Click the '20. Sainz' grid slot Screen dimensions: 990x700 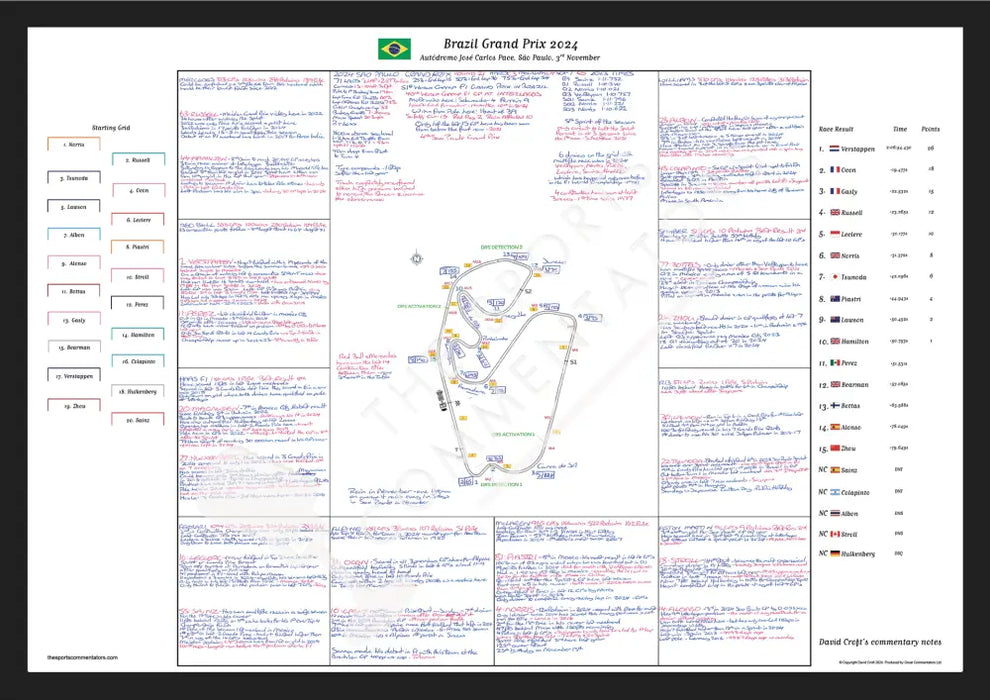click(139, 421)
